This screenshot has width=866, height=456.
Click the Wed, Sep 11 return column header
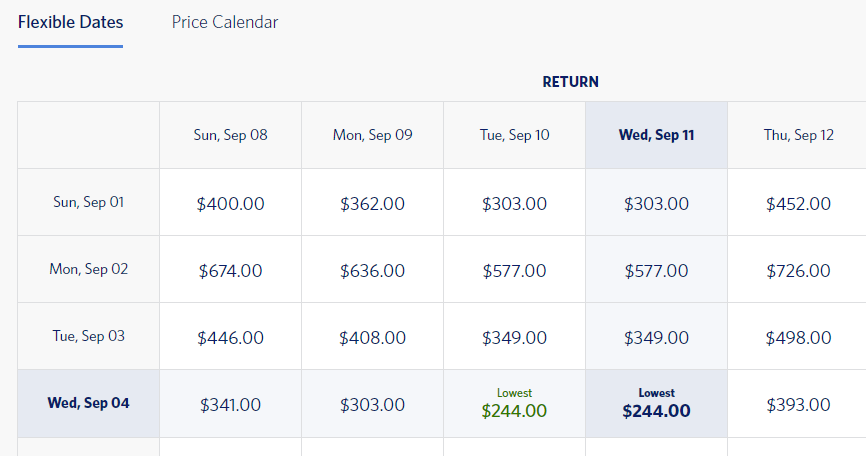pos(656,135)
